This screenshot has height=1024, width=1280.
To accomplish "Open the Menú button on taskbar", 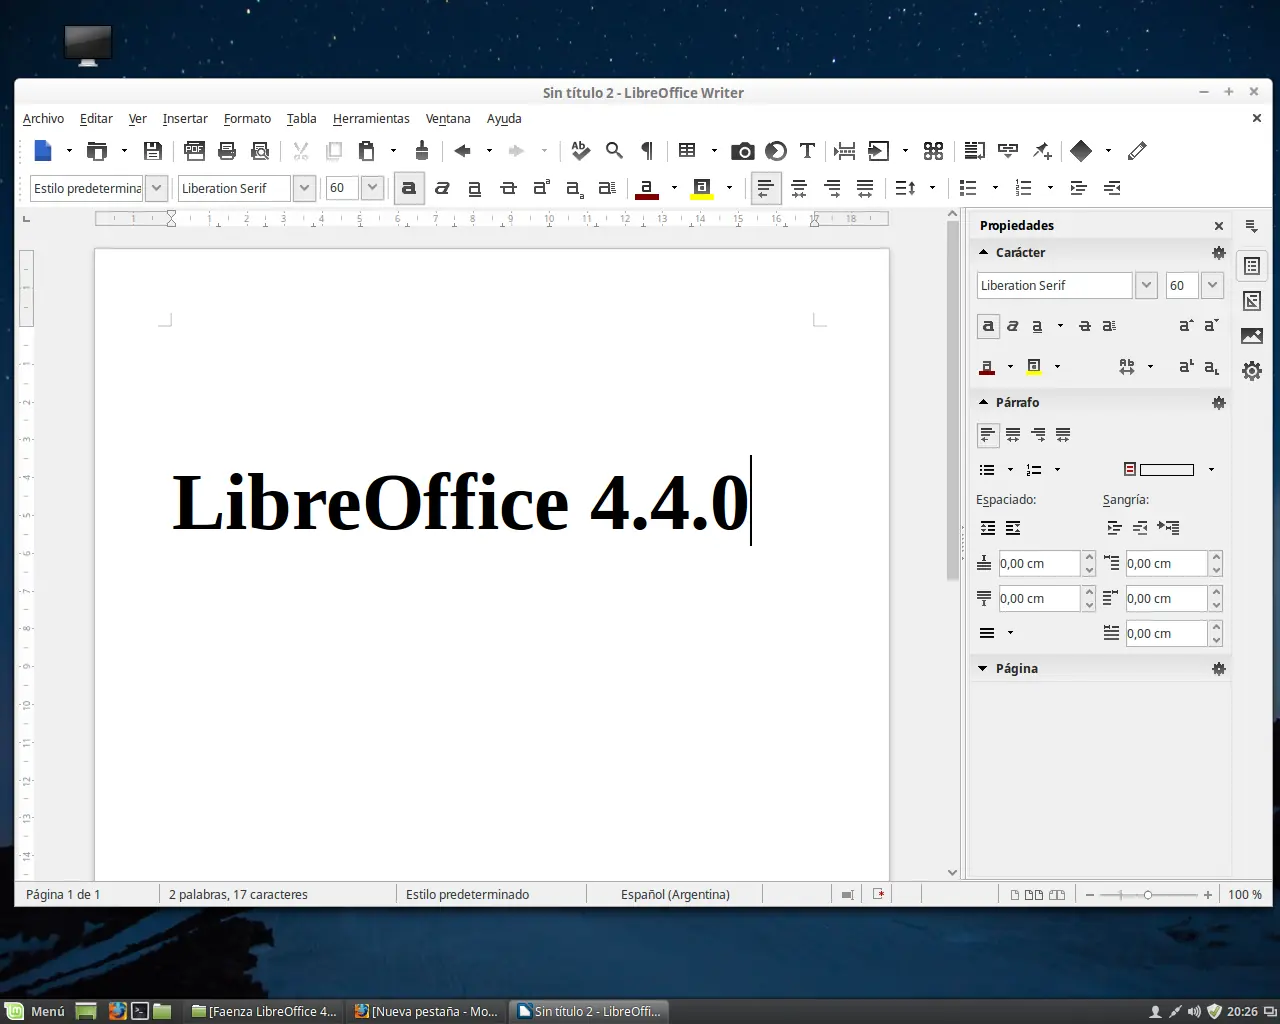I will 36,1011.
